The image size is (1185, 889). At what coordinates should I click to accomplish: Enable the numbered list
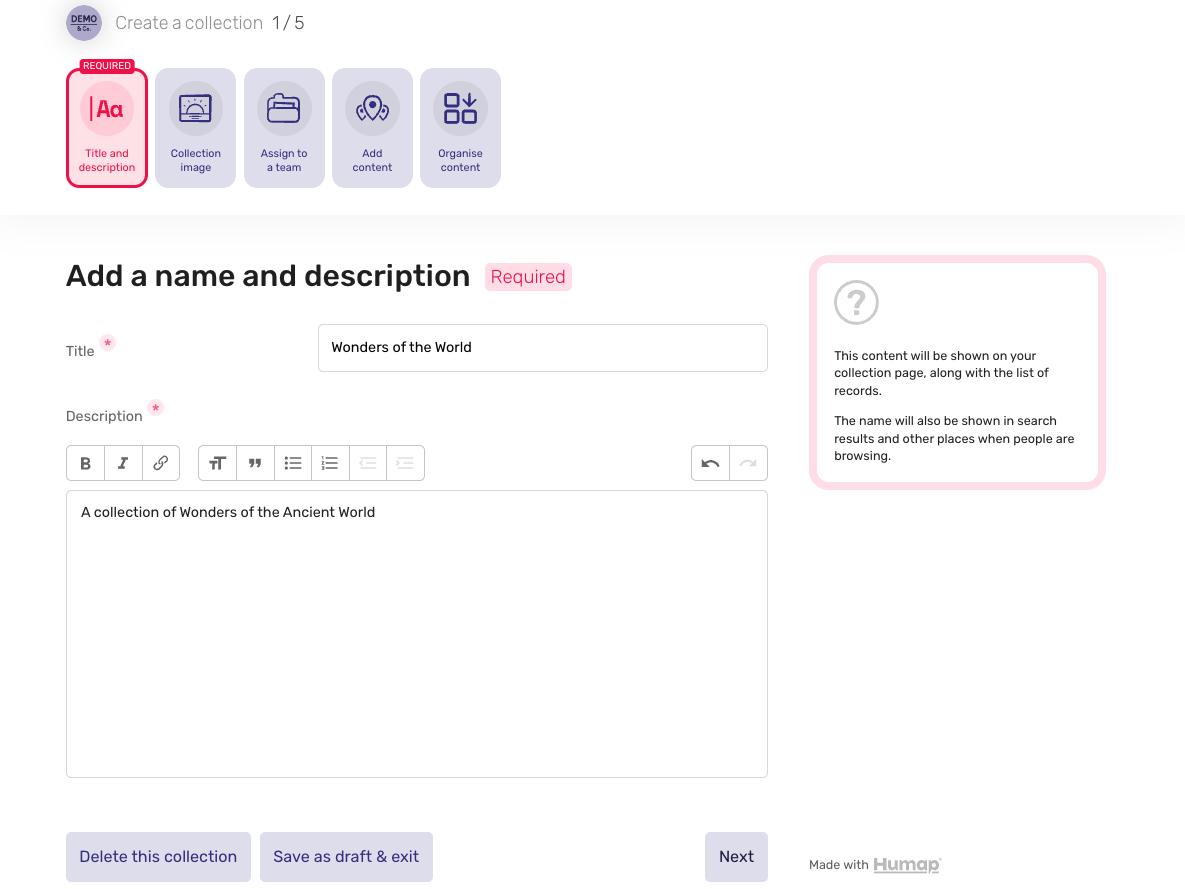pyautogui.click(x=330, y=462)
